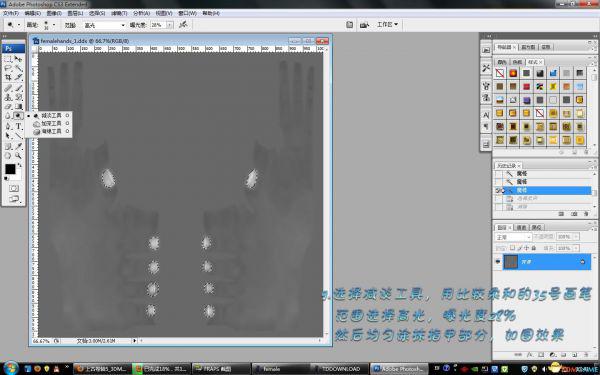
Task: Hide the Background layer with eye icon
Action: click(498, 262)
